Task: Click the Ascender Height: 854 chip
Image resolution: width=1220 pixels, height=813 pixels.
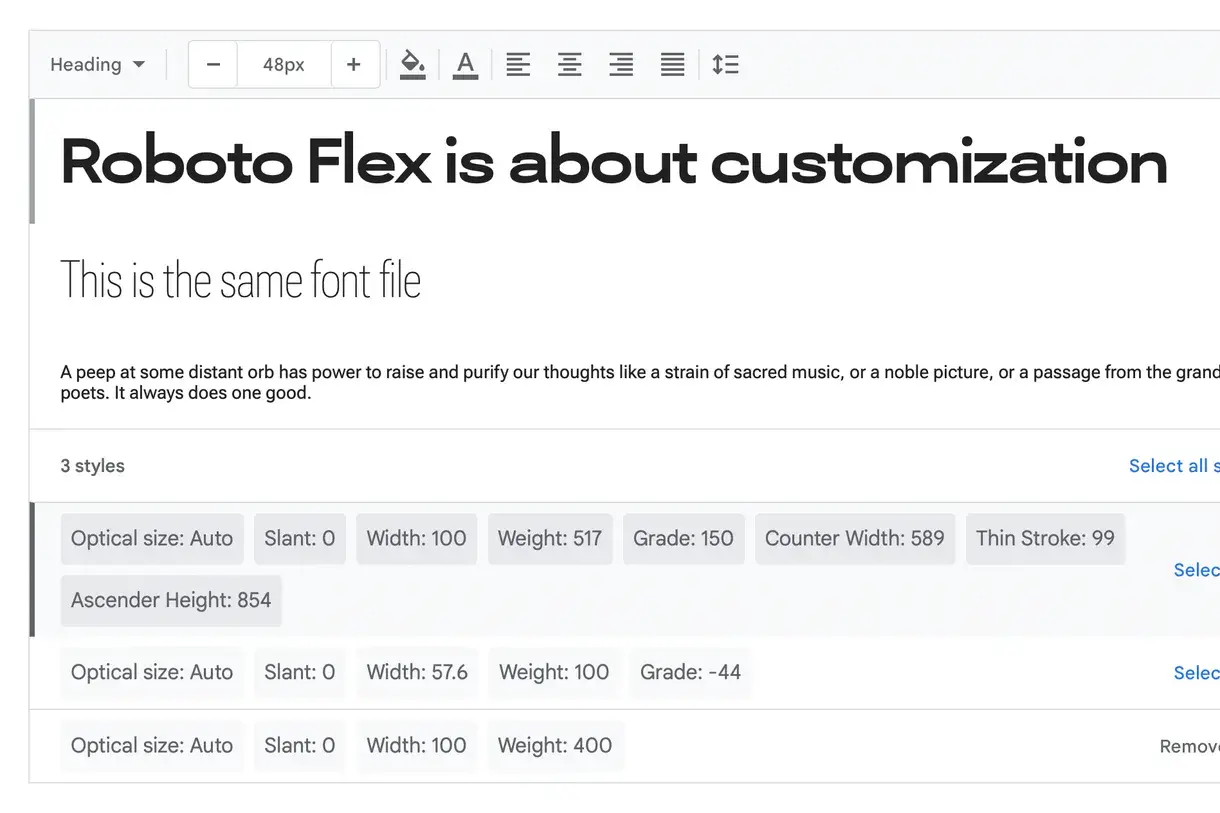Action: click(171, 601)
